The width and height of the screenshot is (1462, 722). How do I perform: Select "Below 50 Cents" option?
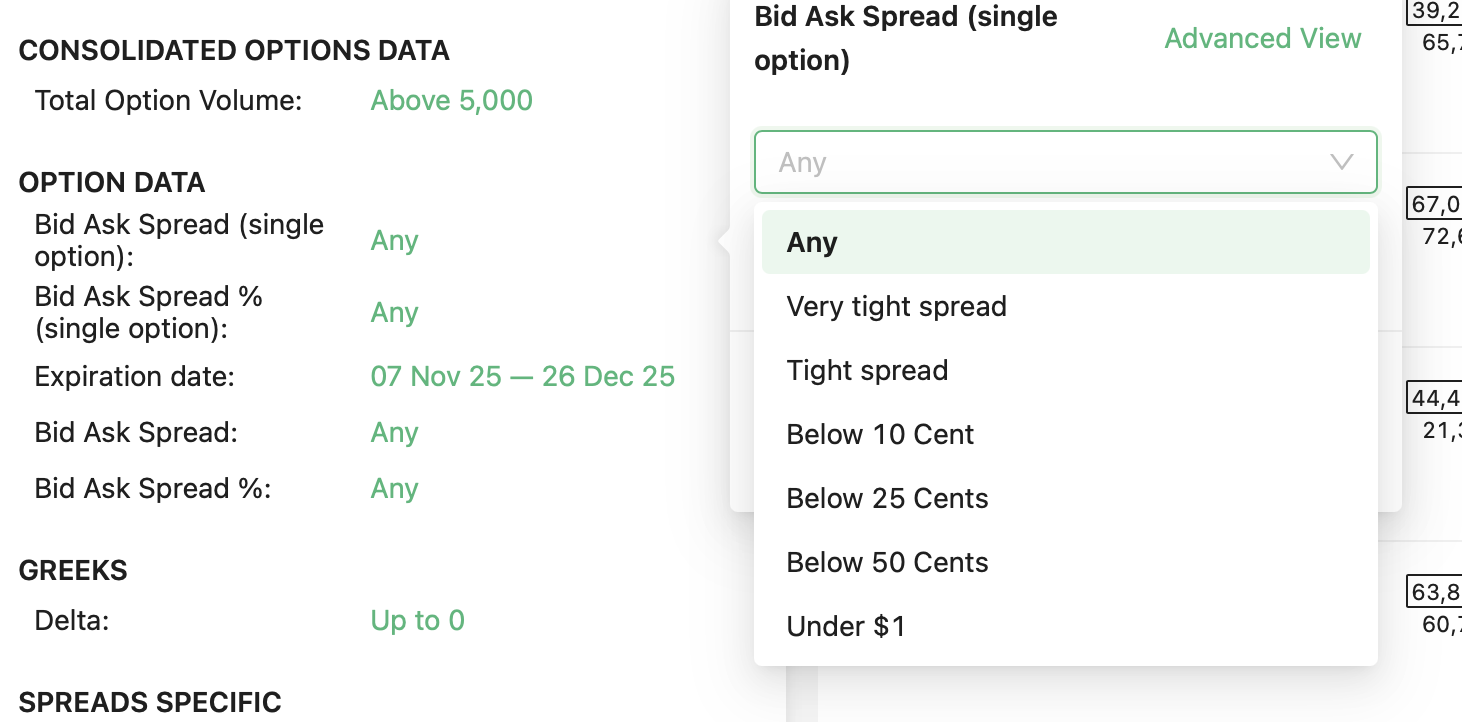tap(887, 562)
